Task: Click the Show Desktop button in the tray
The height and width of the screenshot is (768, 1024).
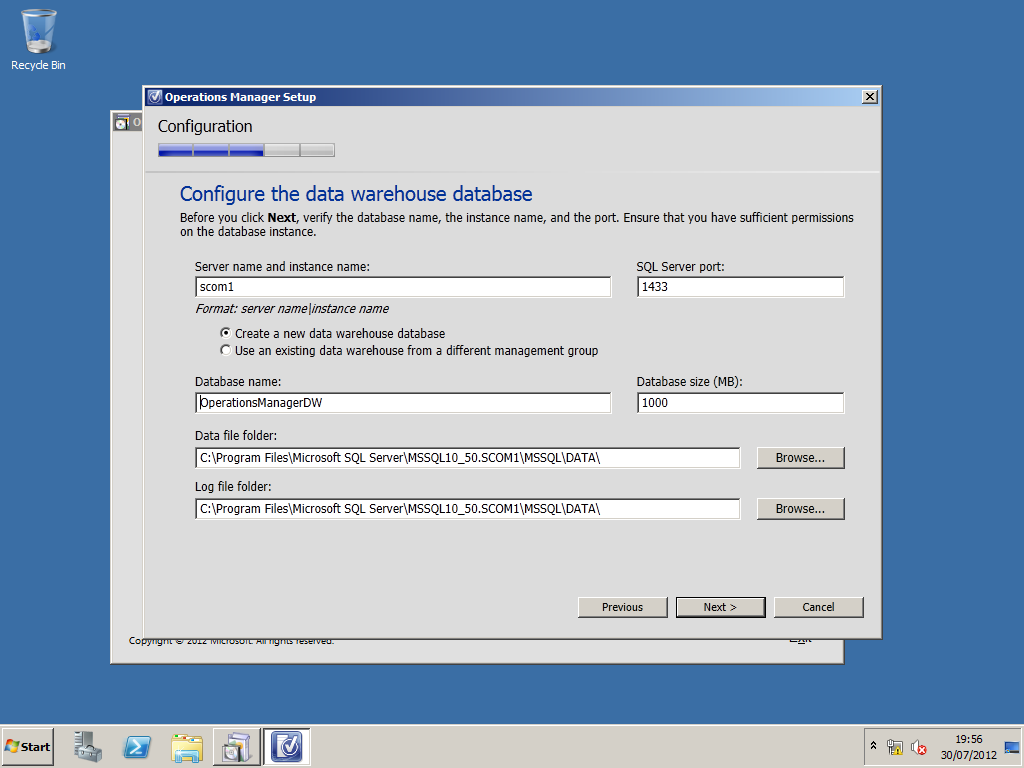Action: [1012, 746]
